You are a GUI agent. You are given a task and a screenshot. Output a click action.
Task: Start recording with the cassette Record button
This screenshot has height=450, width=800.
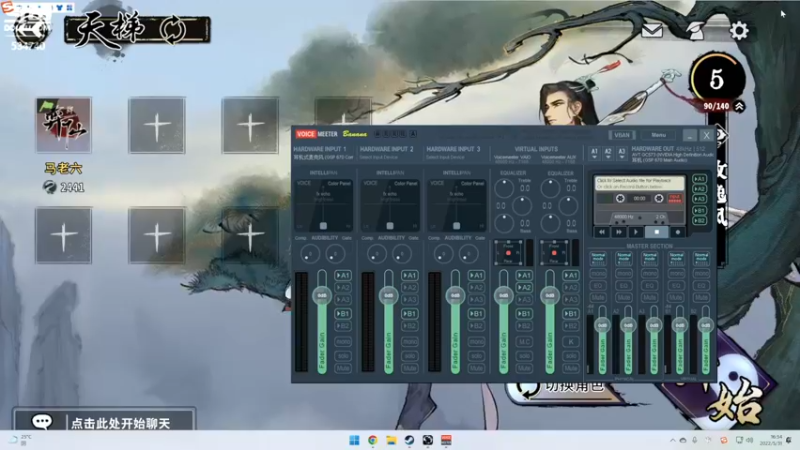[678, 232]
